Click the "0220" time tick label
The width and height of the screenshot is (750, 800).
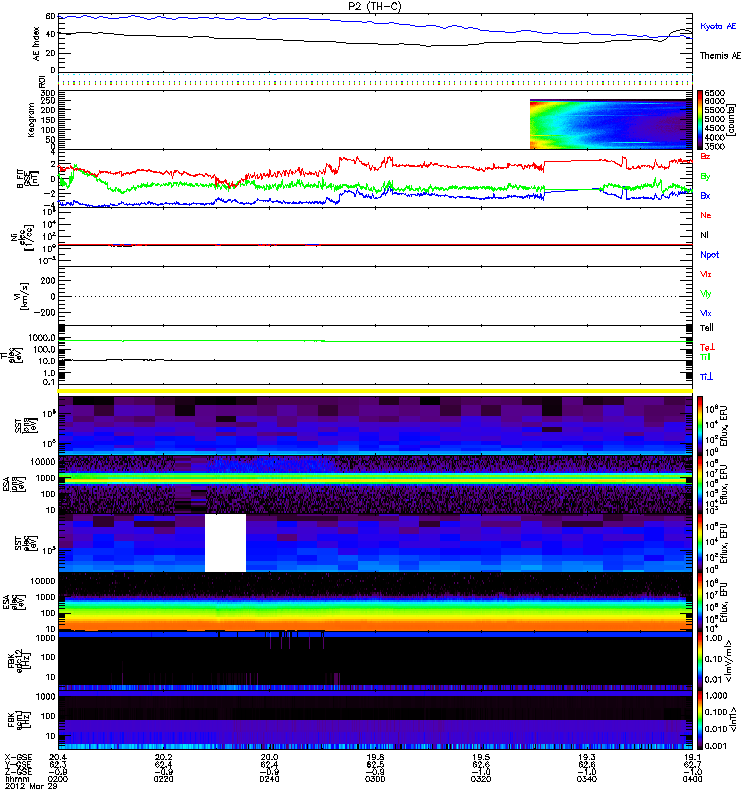[164, 779]
